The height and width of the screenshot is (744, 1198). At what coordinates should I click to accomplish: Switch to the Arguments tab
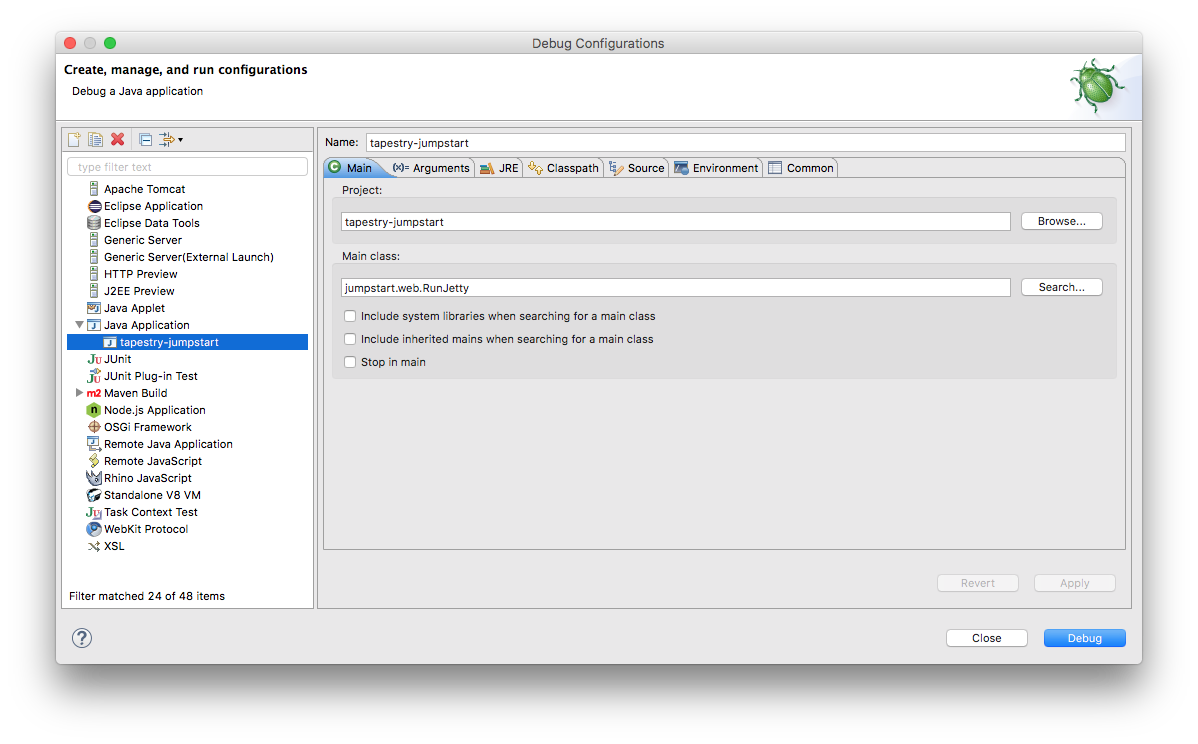[x=431, y=168]
